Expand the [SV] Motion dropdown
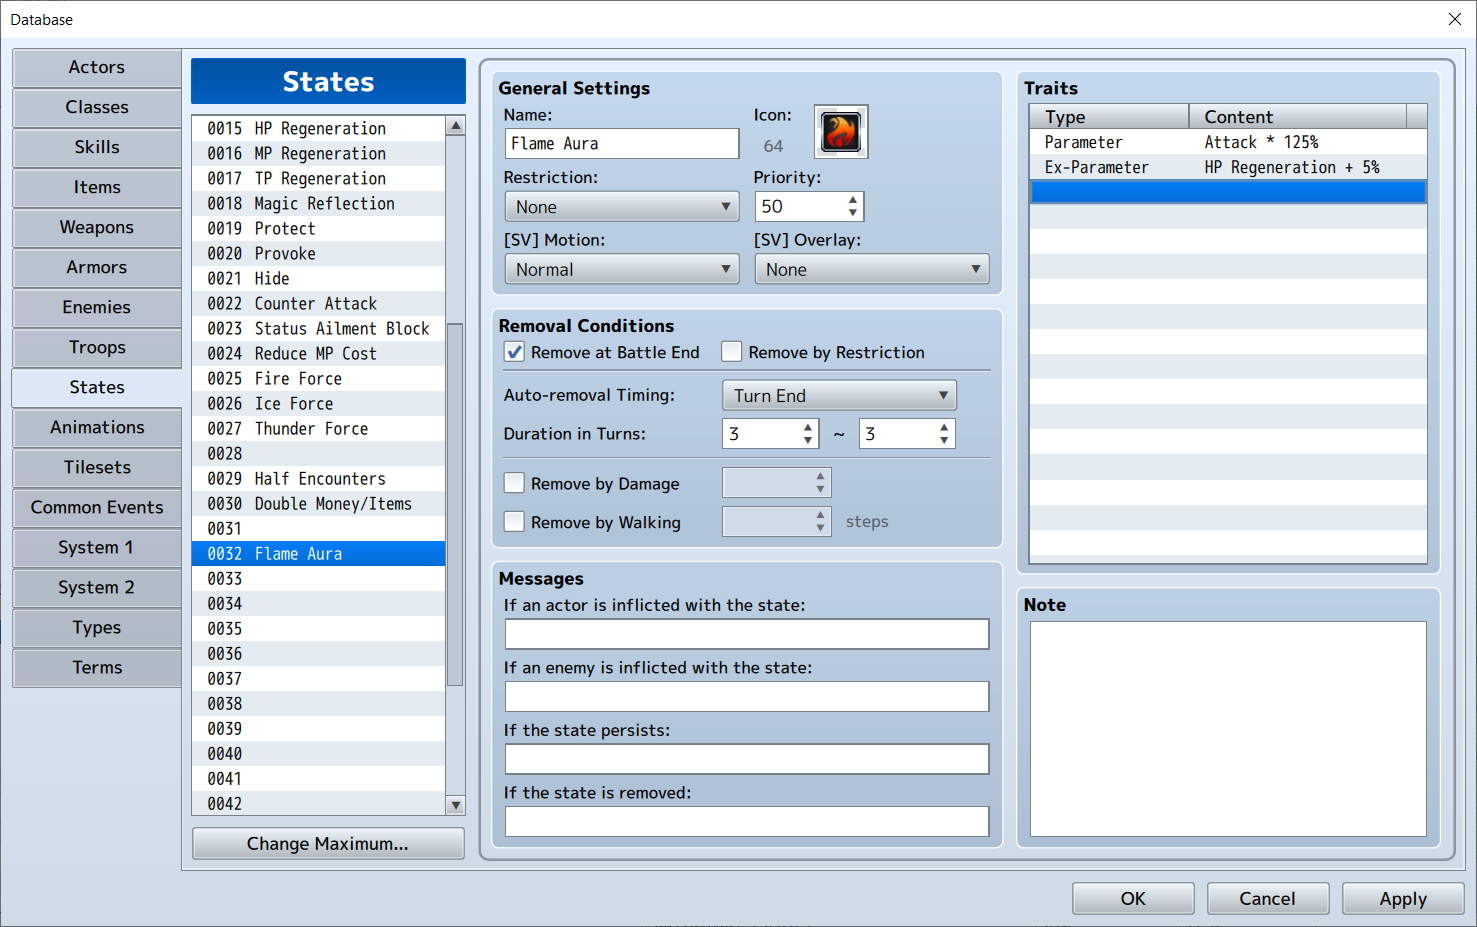The width and height of the screenshot is (1477, 927). coord(621,269)
